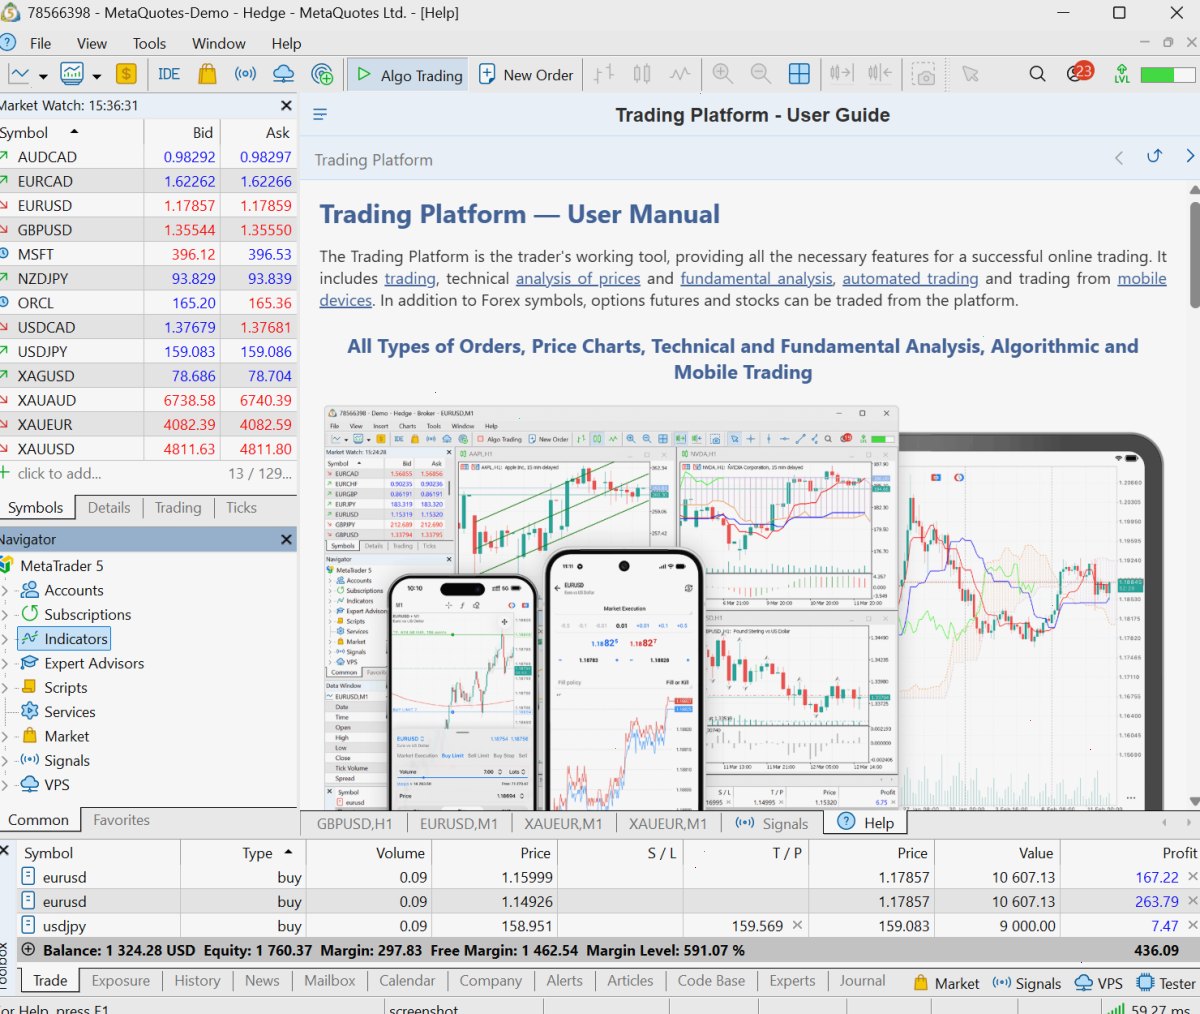This screenshot has height=1014, width=1200.
Task: Click the Accounts icon in Navigator
Action: (30, 590)
